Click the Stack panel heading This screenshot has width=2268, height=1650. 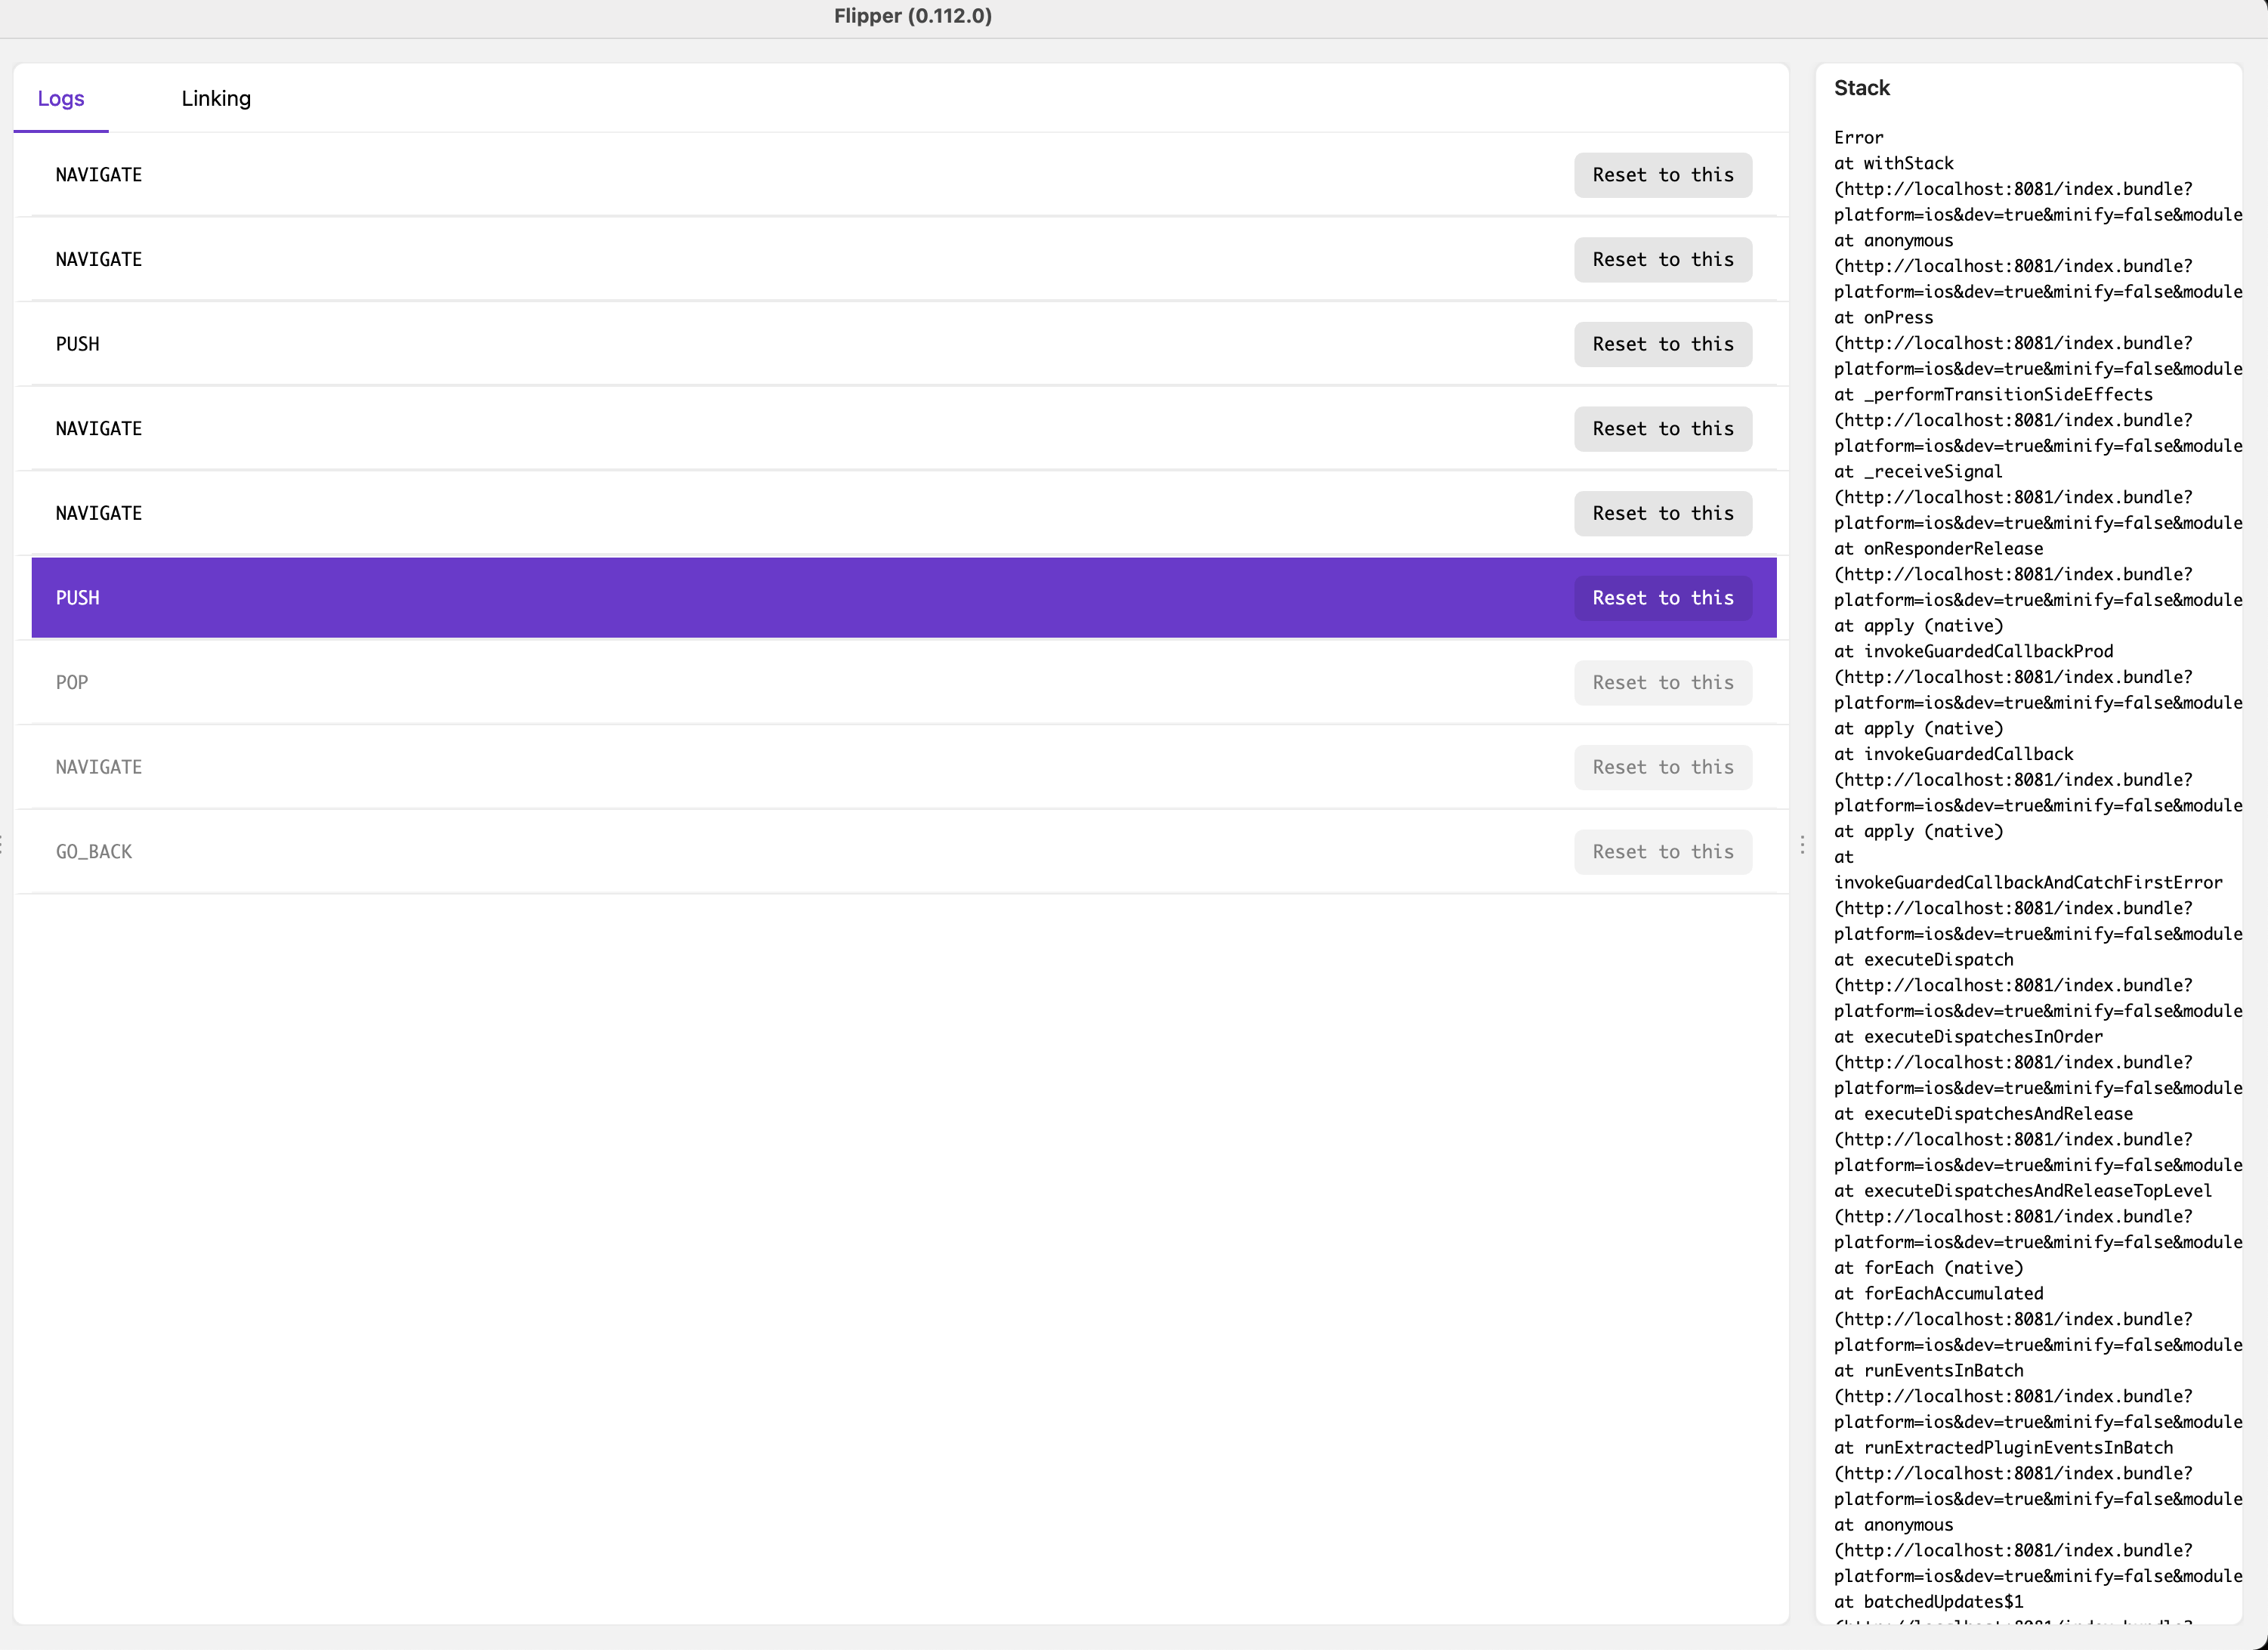coord(1861,88)
